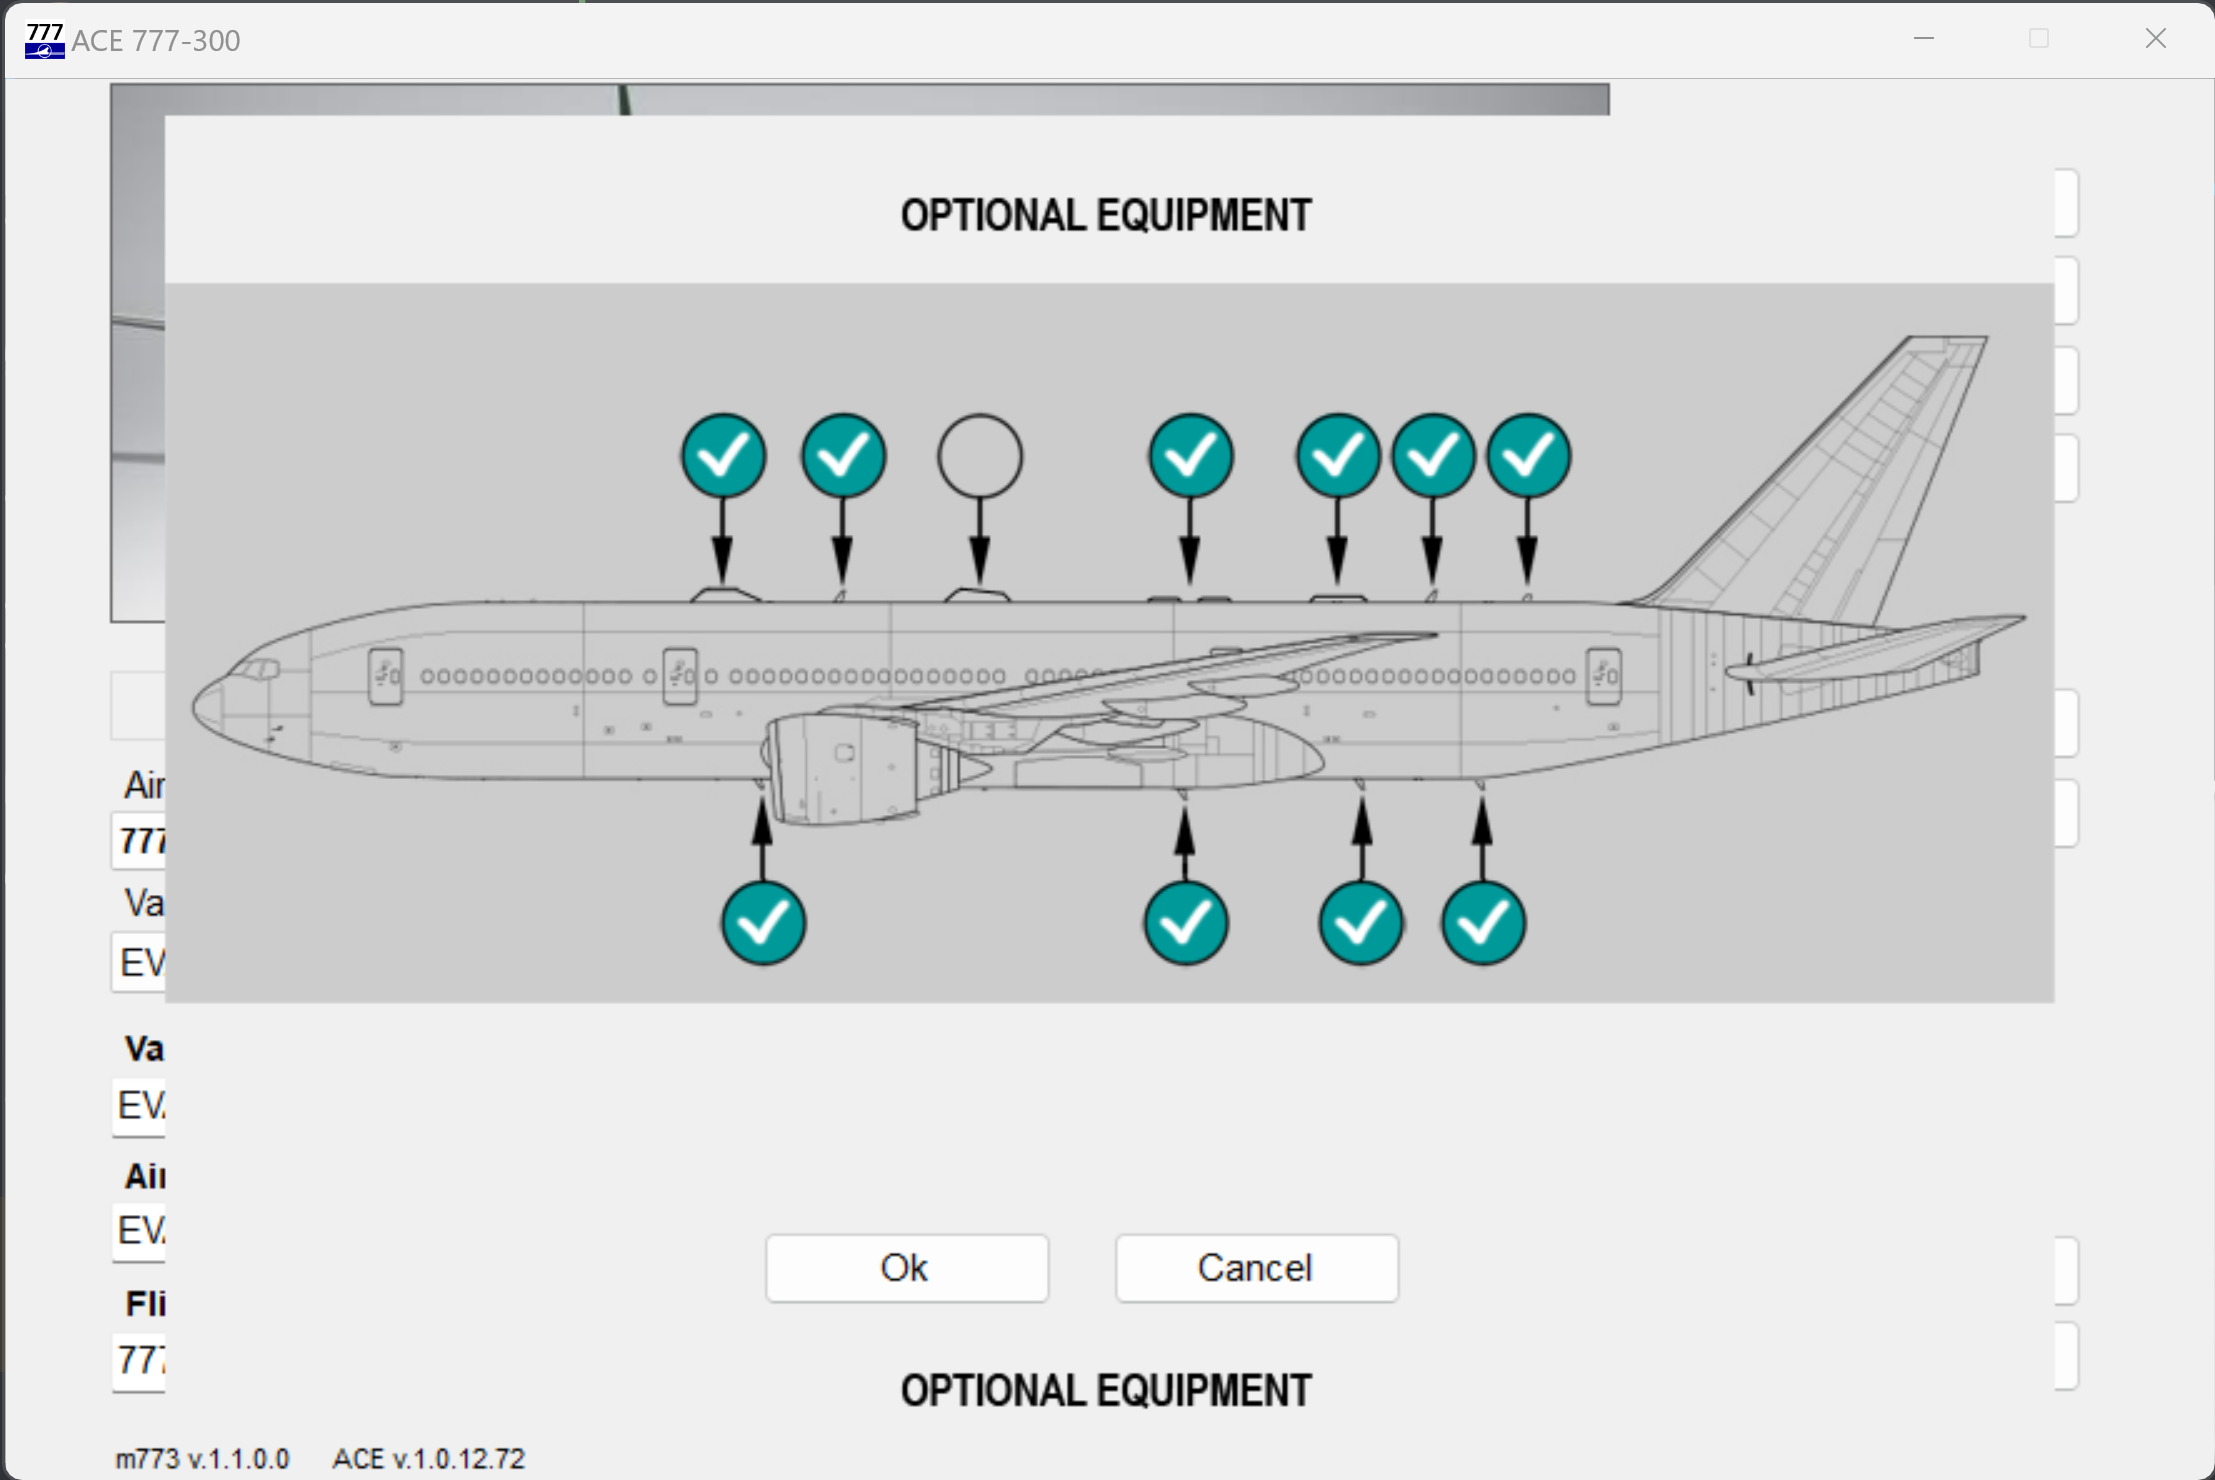
Task: Toggle third bottom-row equipment checkmark
Action: (x=1360, y=923)
